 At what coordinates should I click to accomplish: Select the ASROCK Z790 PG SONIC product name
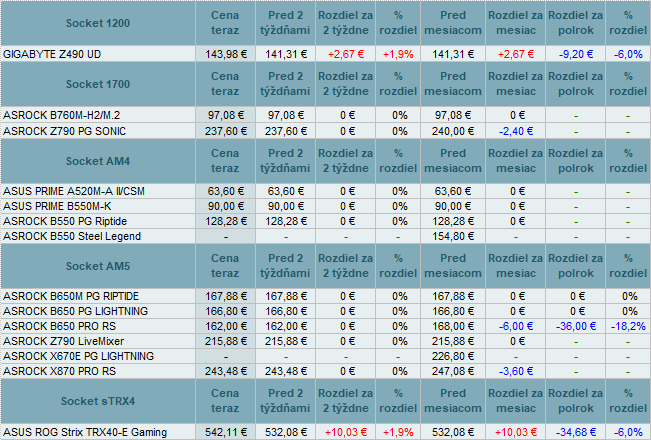(x=64, y=131)
